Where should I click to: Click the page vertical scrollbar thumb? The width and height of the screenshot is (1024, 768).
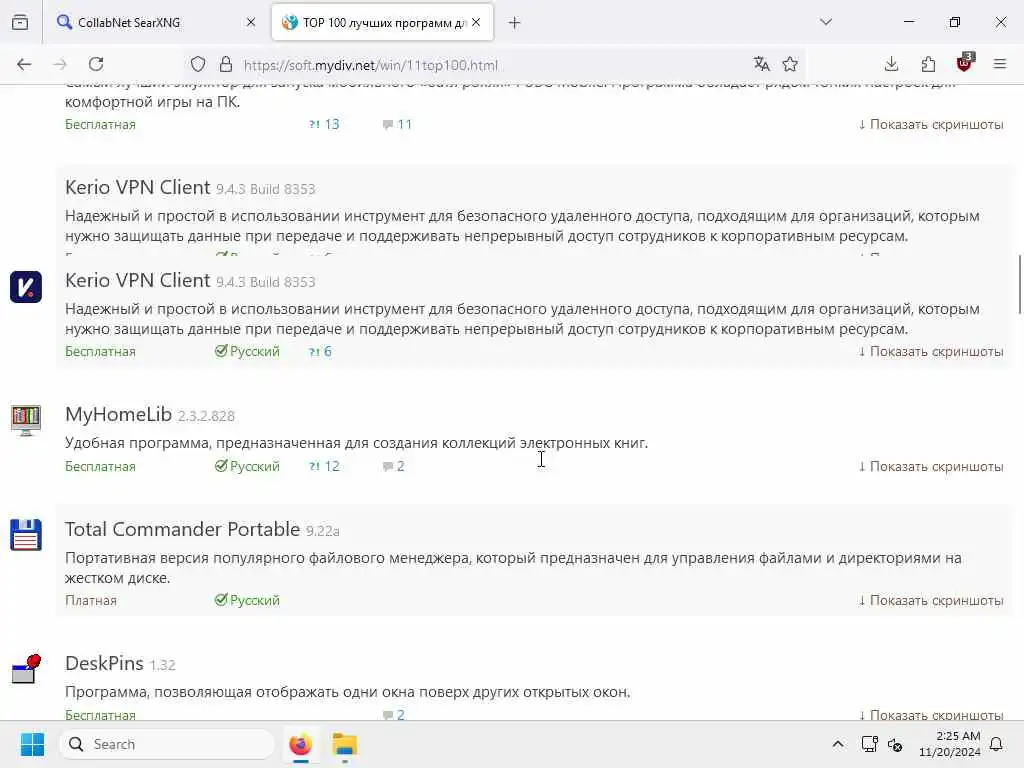pyautogui.click(x=1019, y=285)
